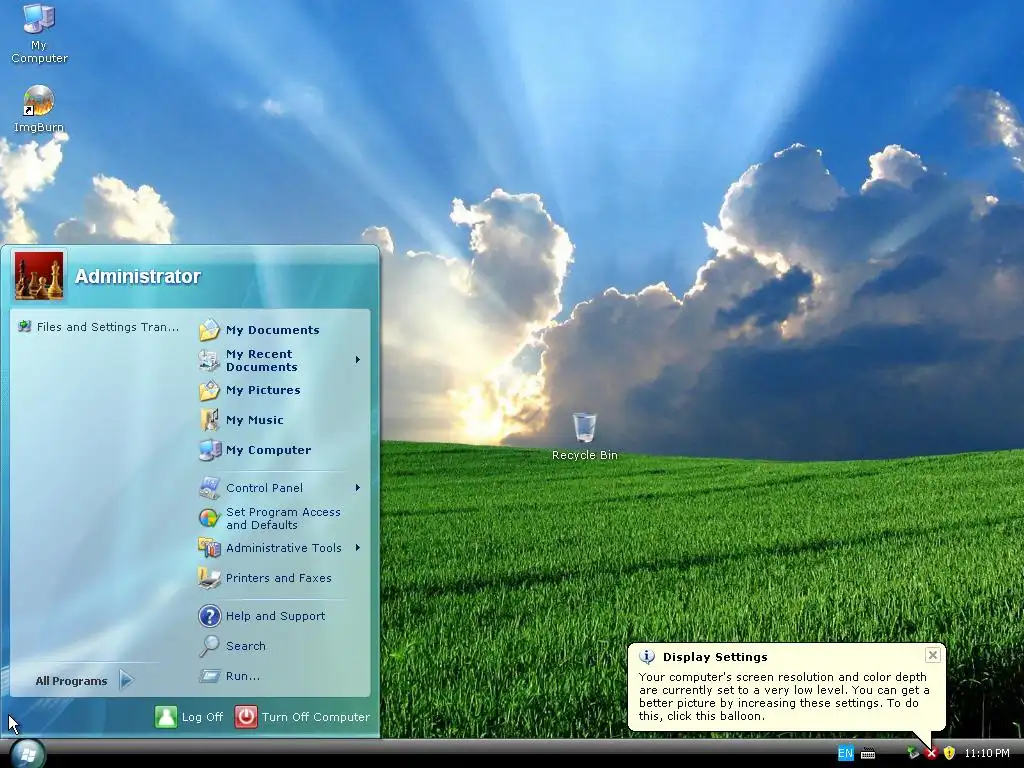Click the Start orb button
The image size is (1024, 768).
[x=27, y=754]
